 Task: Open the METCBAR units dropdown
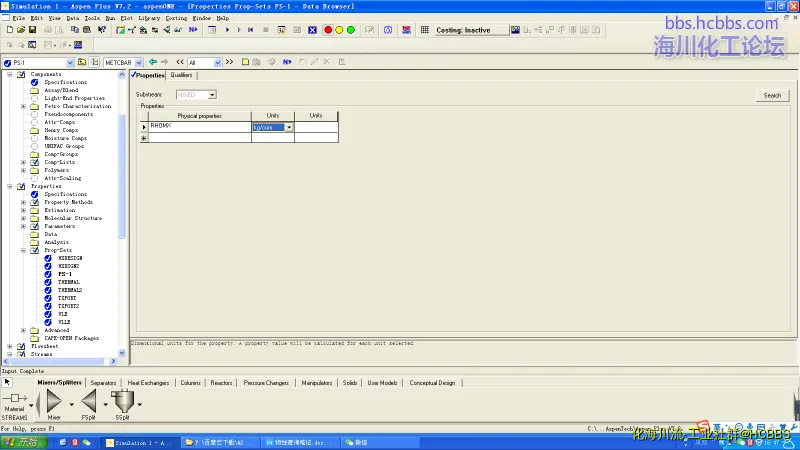(x=139, y=63)
